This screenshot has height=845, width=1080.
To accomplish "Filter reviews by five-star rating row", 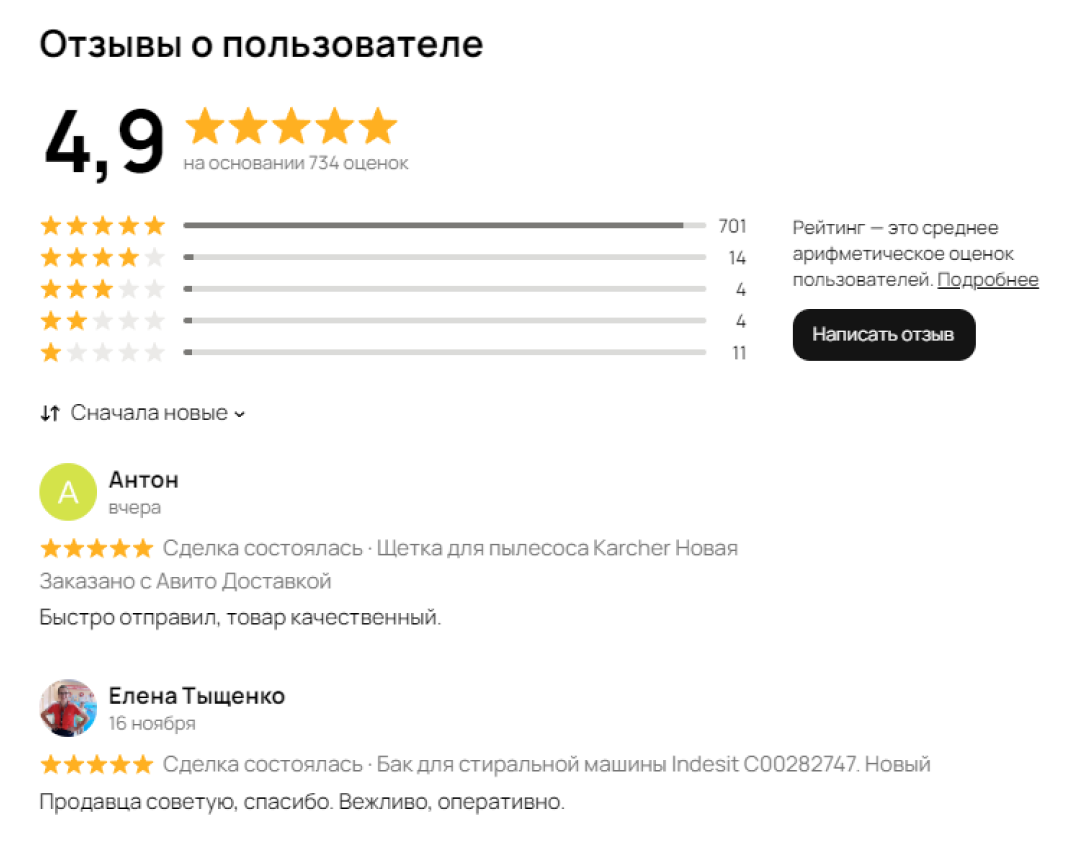I will coord(102,226).
